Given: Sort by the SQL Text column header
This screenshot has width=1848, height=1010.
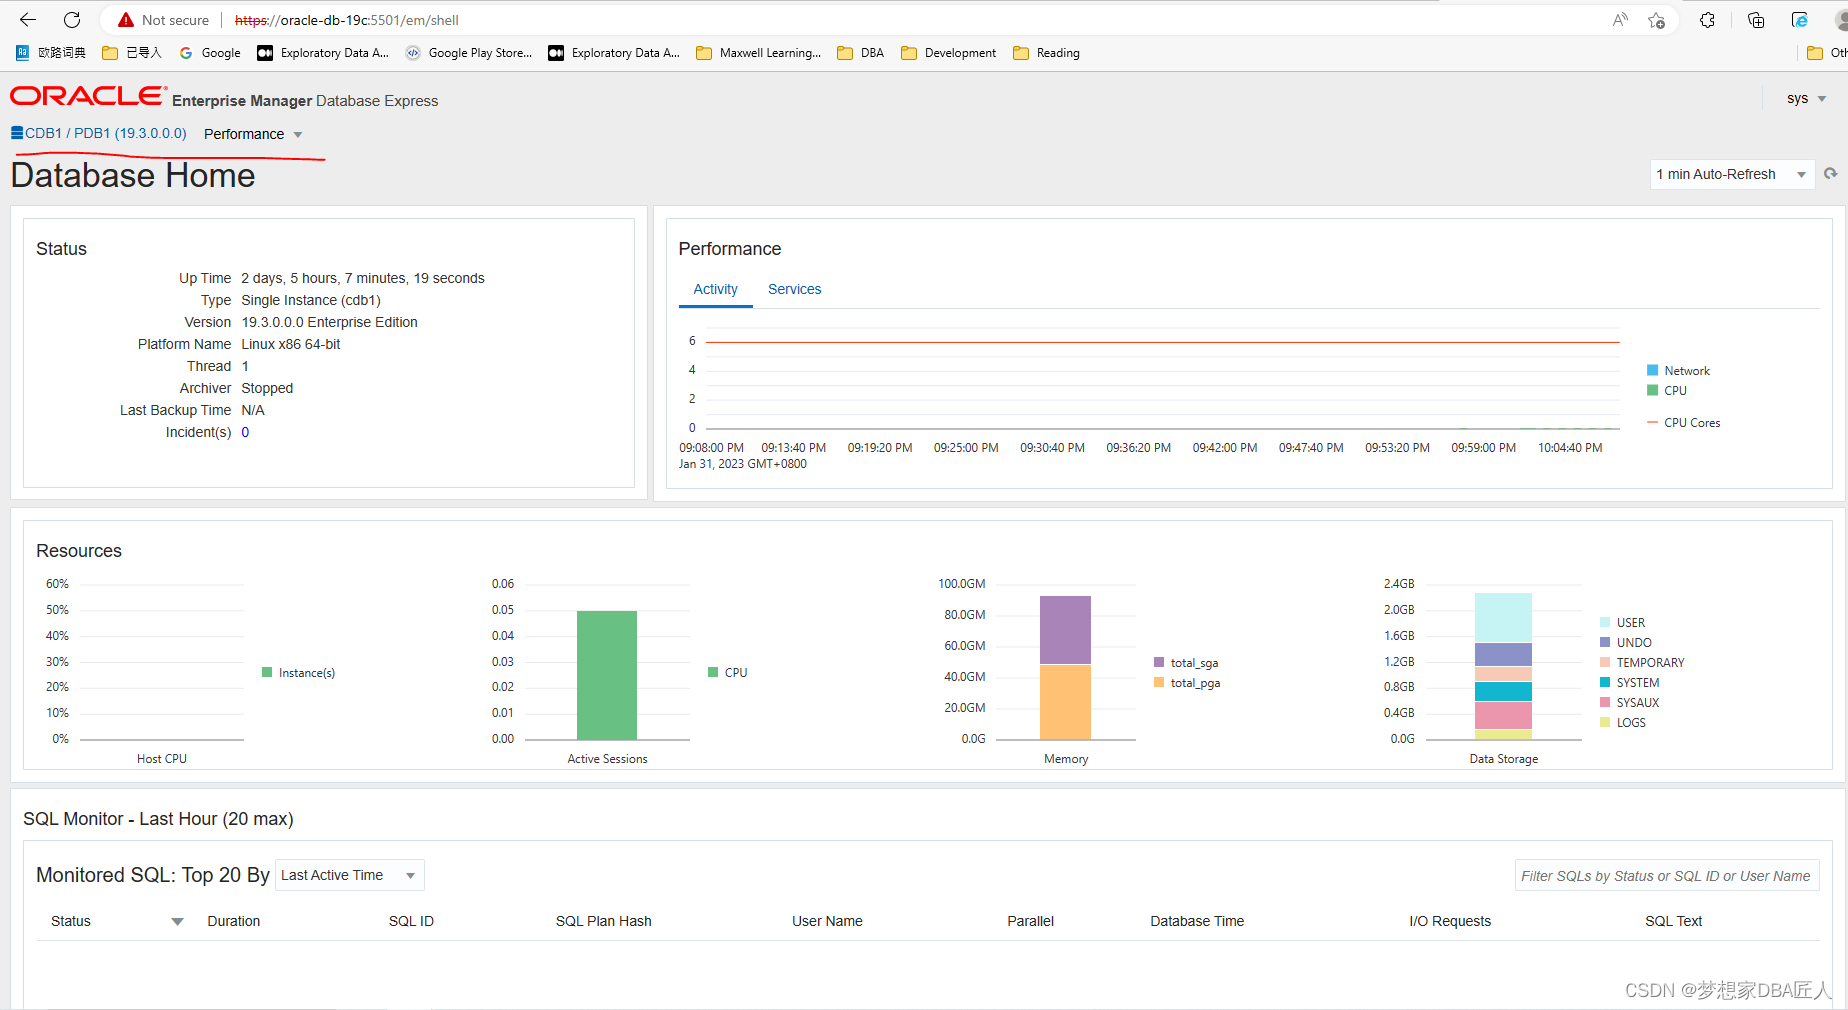Looking at the screenshot, I should coord(1673,921).
